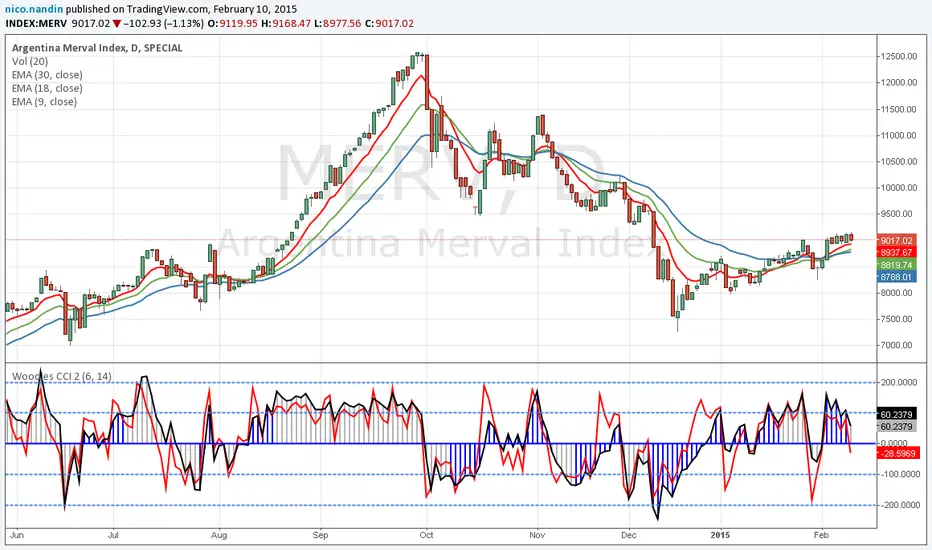Select the Argentina Merval Index, D, SPECIAL title

tap(97, 48)
